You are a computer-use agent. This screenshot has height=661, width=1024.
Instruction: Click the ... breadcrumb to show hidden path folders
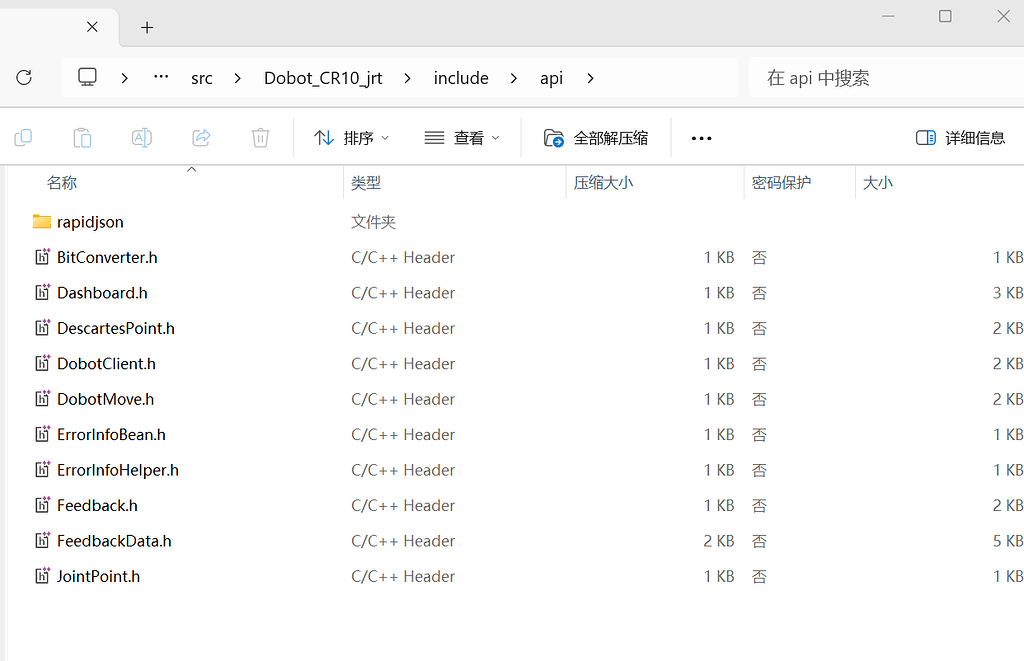click(x=160, y=77)
